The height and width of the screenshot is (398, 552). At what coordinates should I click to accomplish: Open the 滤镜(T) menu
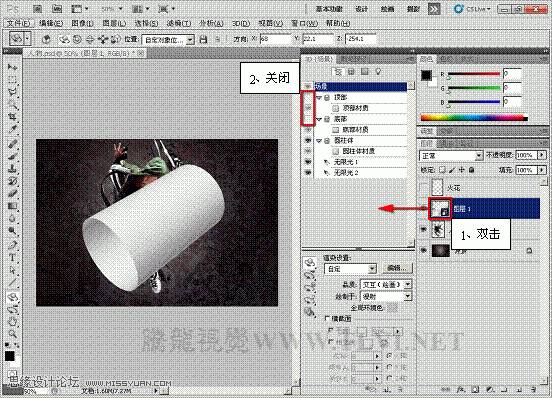(179, 24)
